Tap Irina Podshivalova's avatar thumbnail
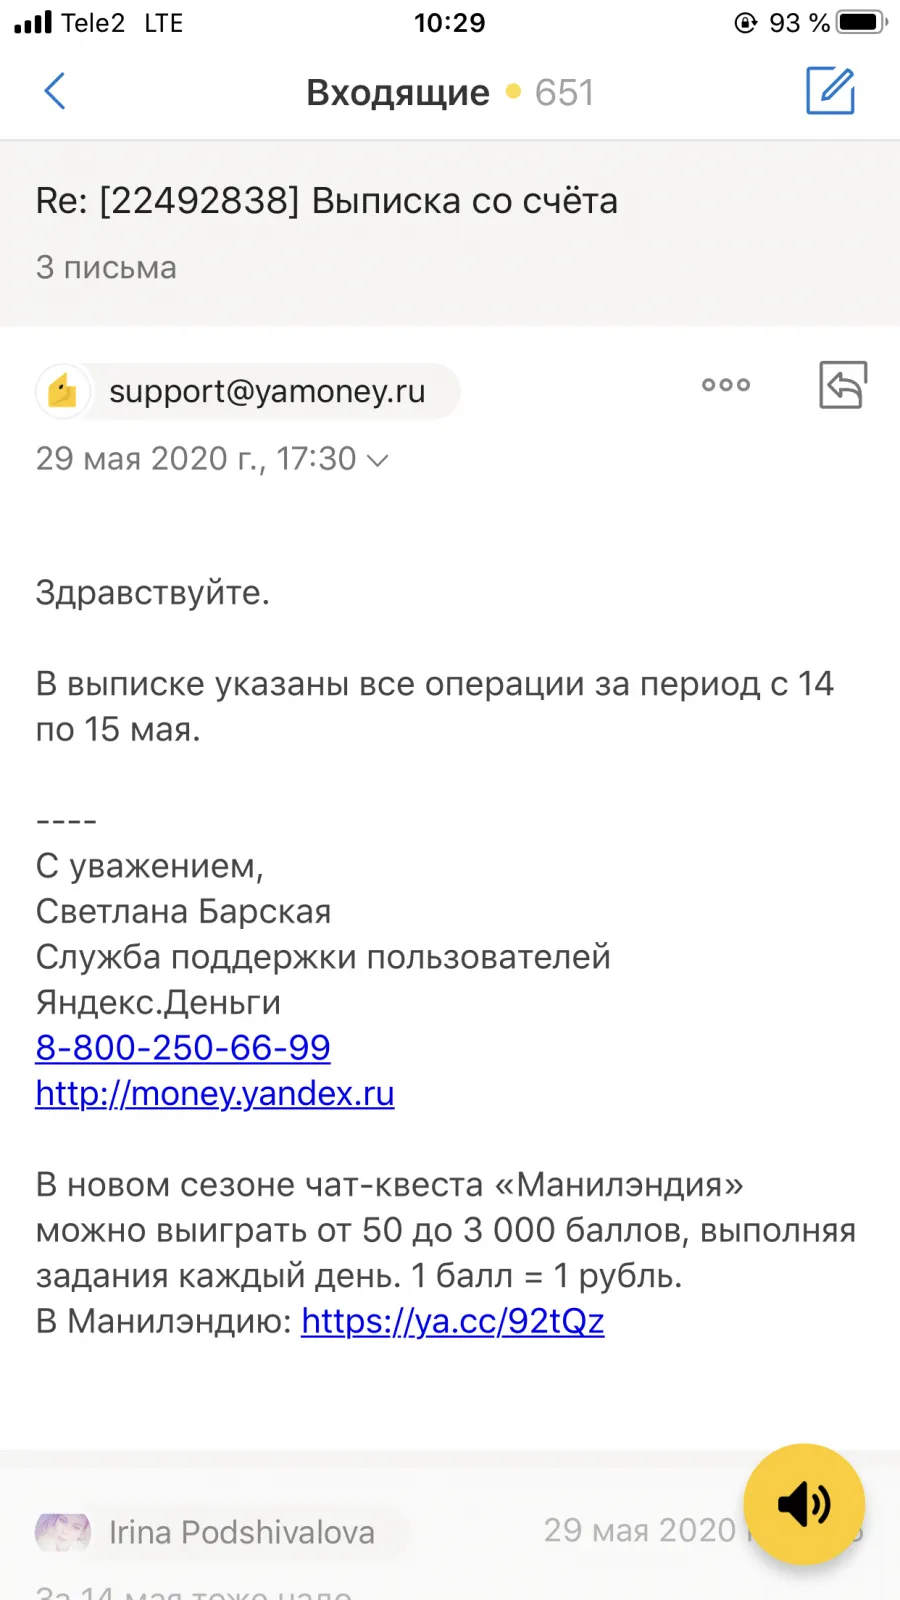The width and height of the screenshot is (900, 1600). point(63,1531)
